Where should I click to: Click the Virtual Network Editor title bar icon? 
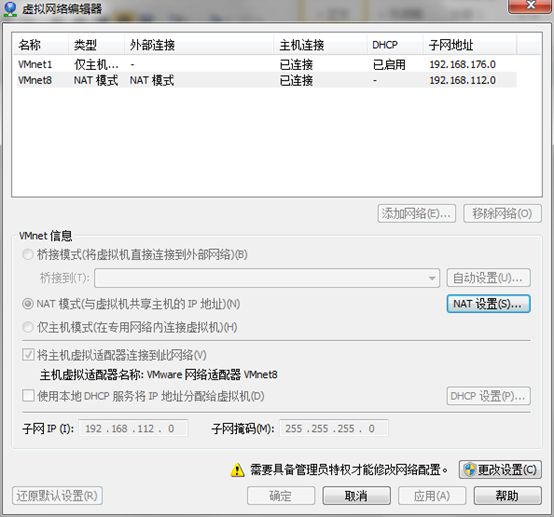coord(10,9)
